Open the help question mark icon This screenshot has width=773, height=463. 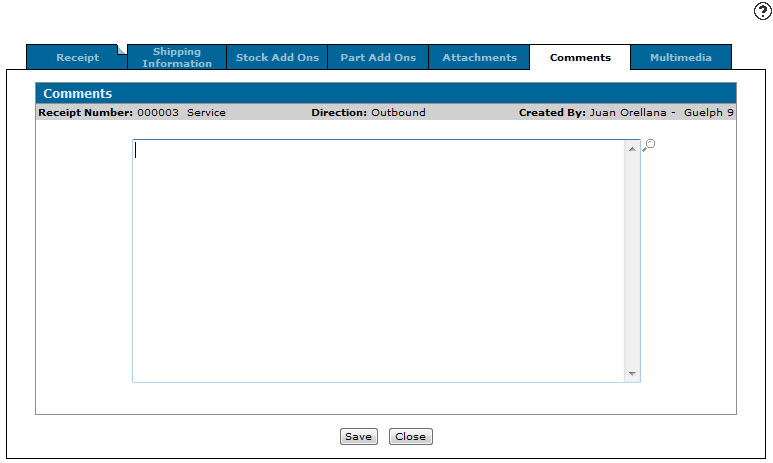(x=762, y=11)
